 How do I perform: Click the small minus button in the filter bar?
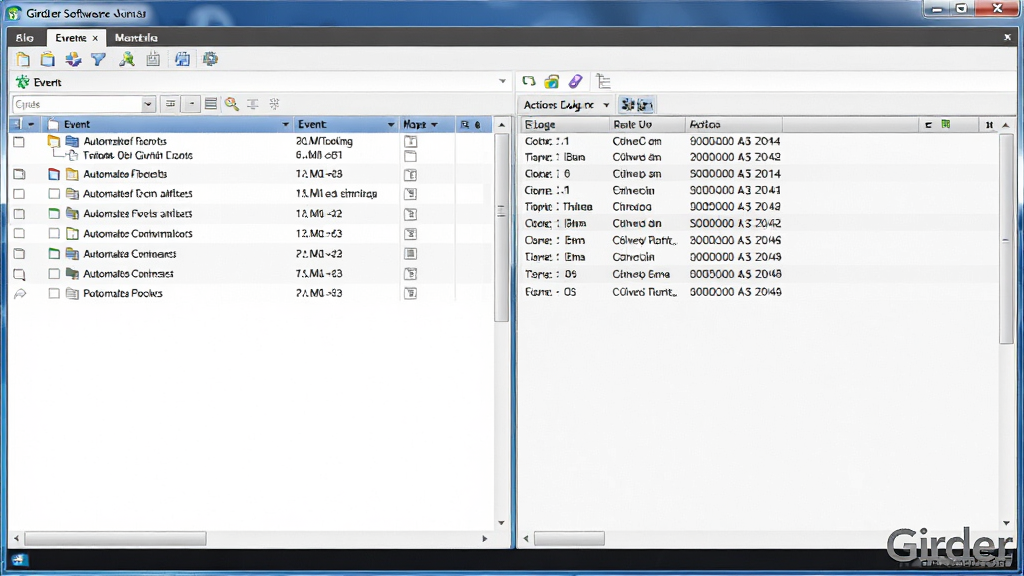[191, 104]
